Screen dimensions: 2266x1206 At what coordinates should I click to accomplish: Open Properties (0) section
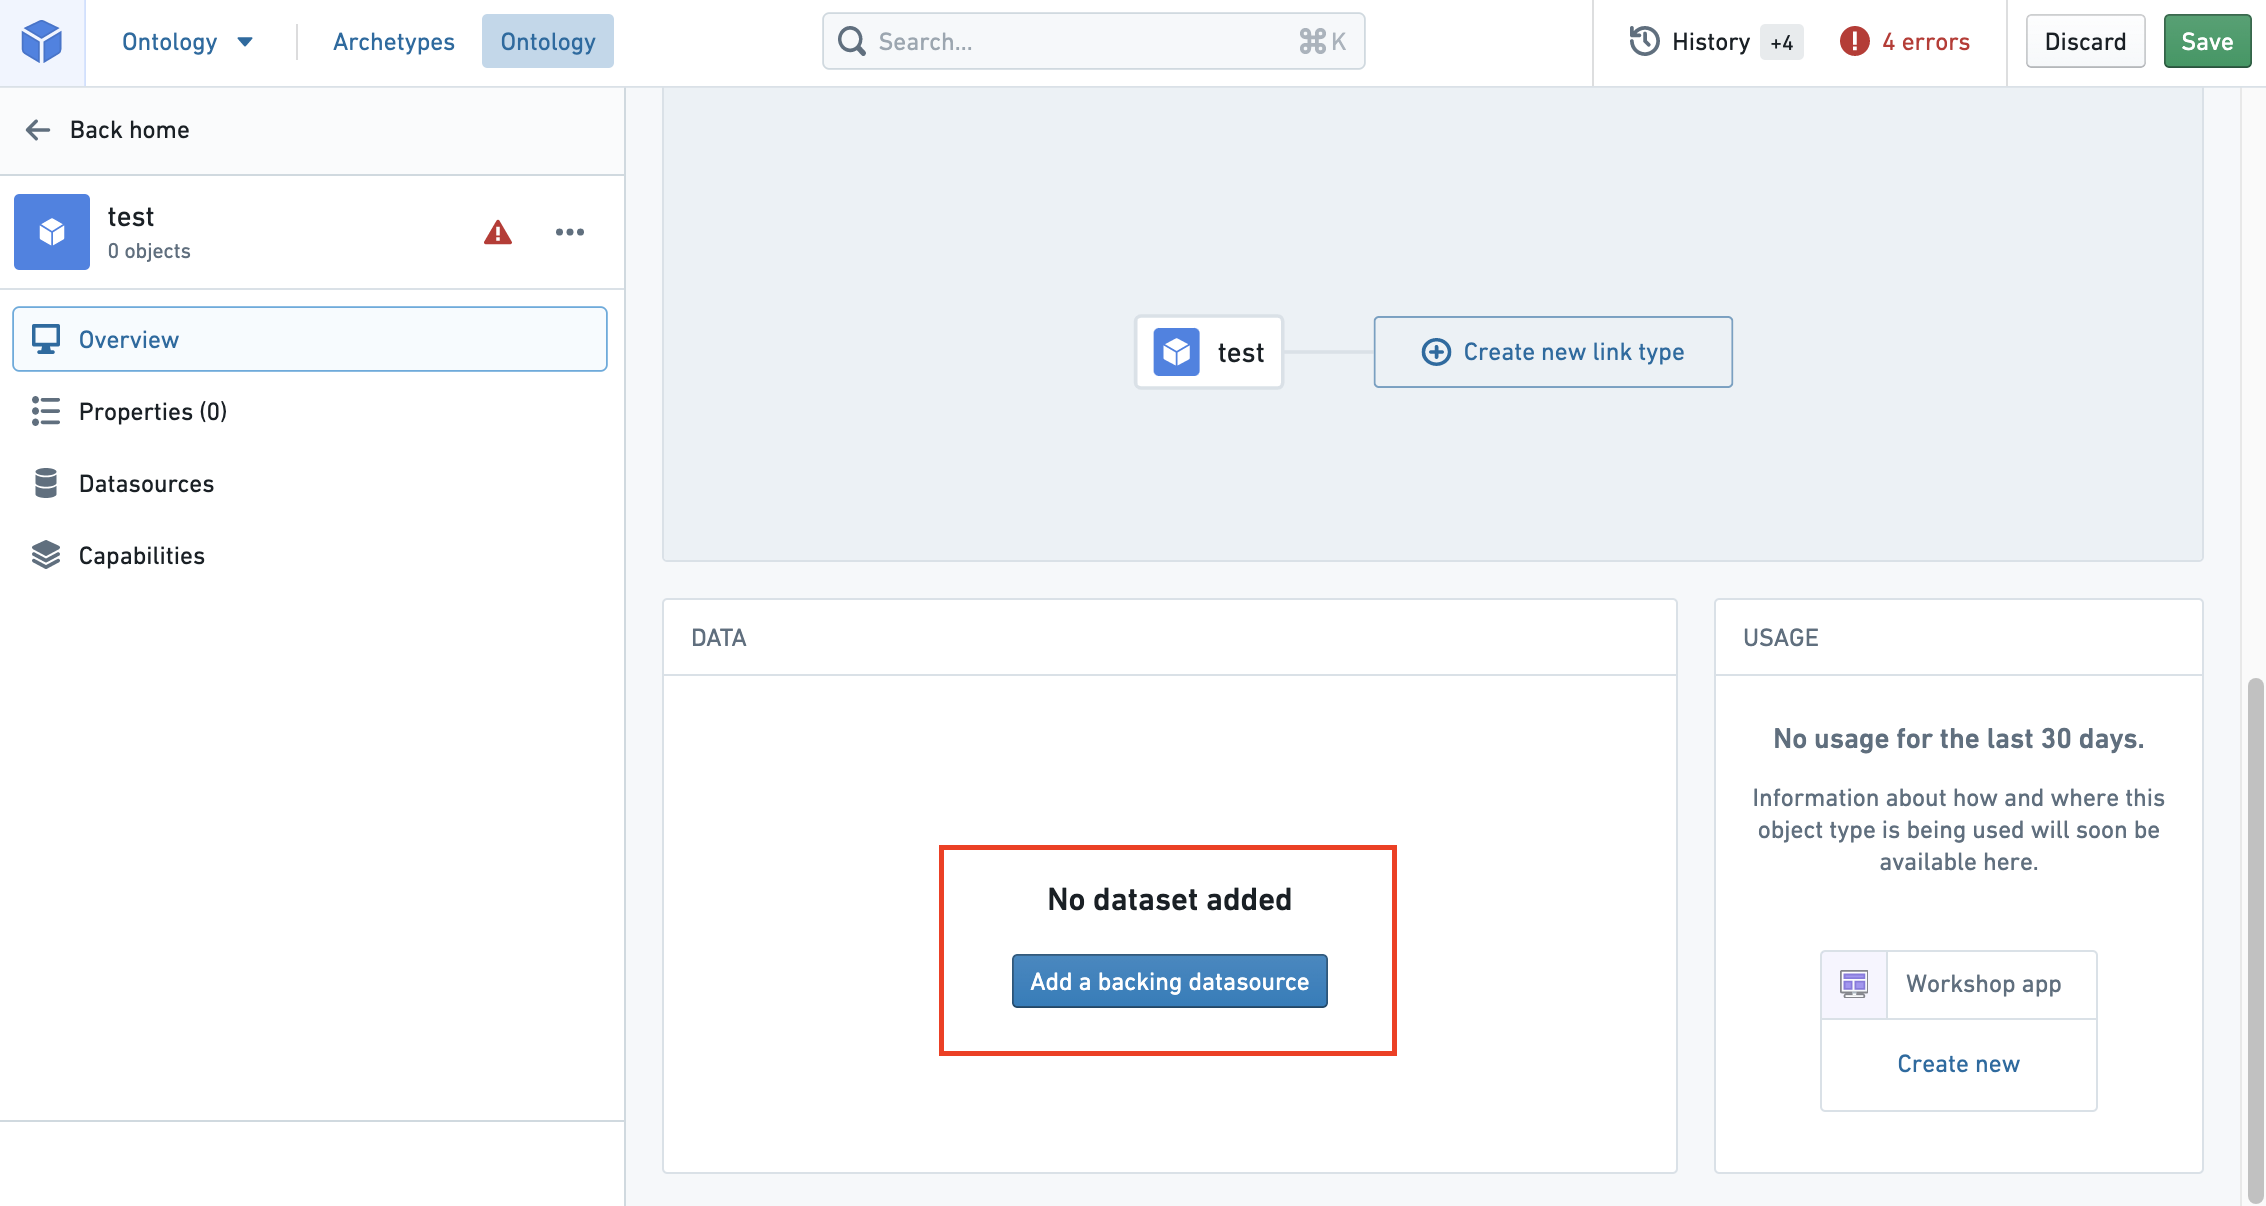tap(310, 411)
